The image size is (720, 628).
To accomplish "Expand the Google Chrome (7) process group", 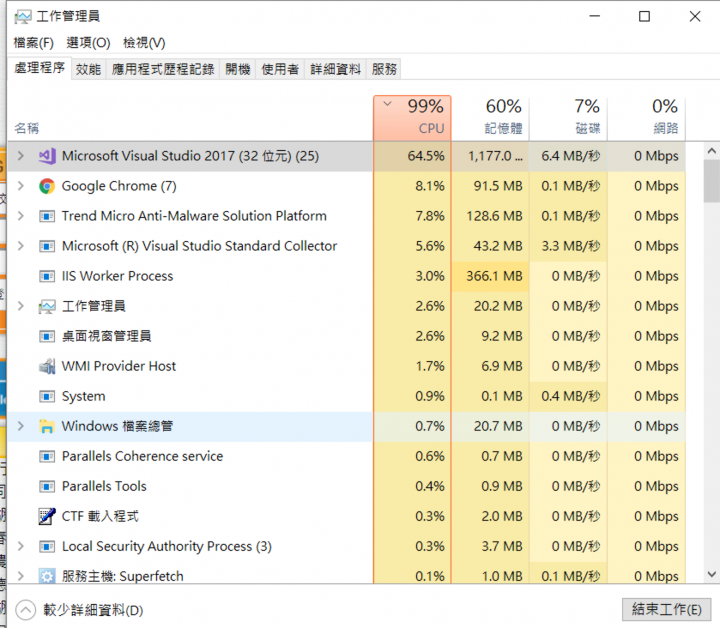I will [x=21, y=186].
